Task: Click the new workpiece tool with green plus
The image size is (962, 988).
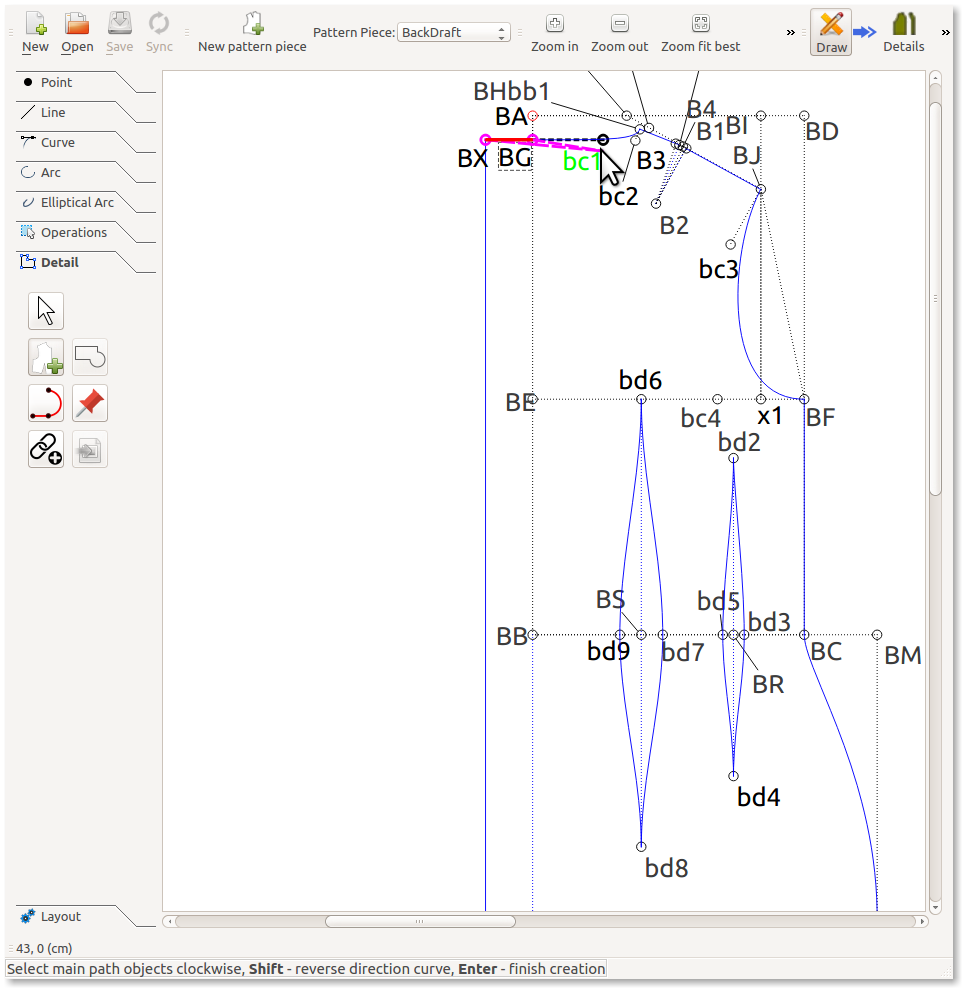Action: pyautogui.click(x=46, y=357)
